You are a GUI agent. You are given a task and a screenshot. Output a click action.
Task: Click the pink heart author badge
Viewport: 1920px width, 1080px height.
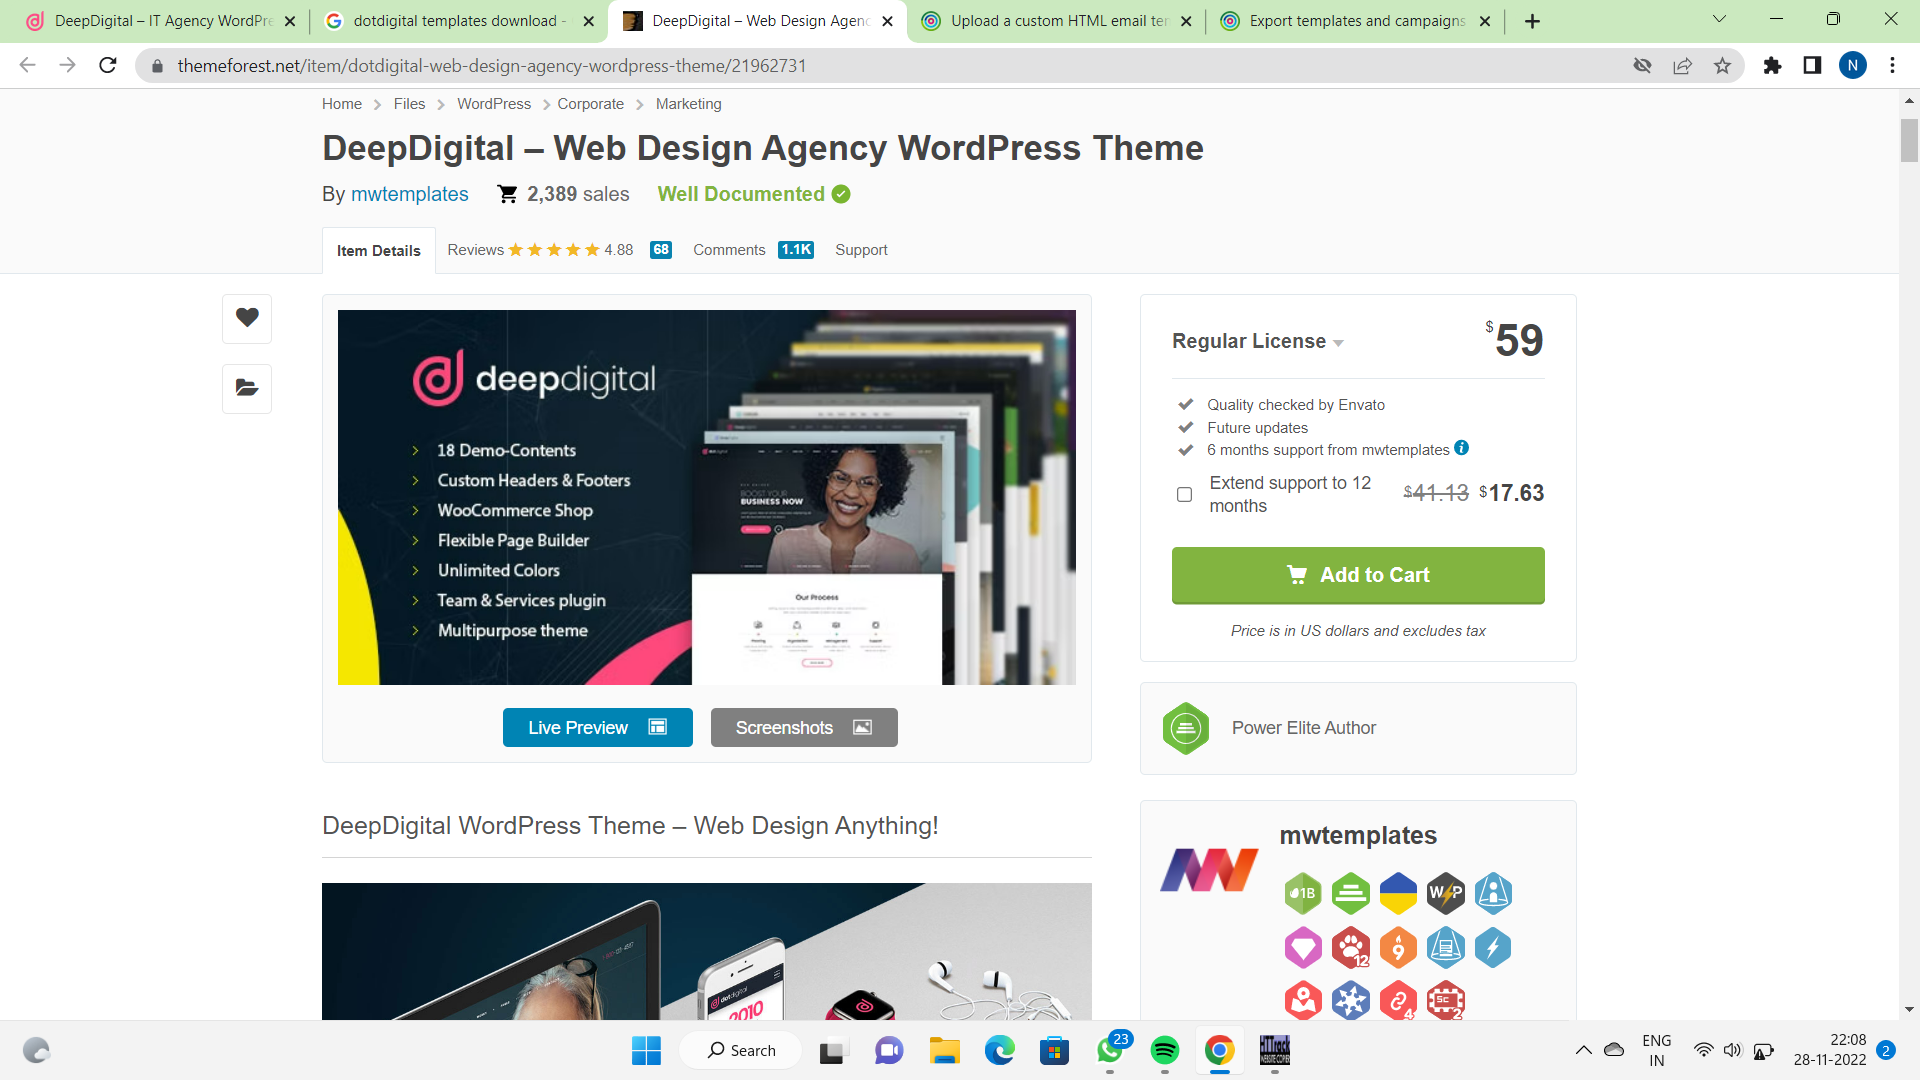point(1303,947)
